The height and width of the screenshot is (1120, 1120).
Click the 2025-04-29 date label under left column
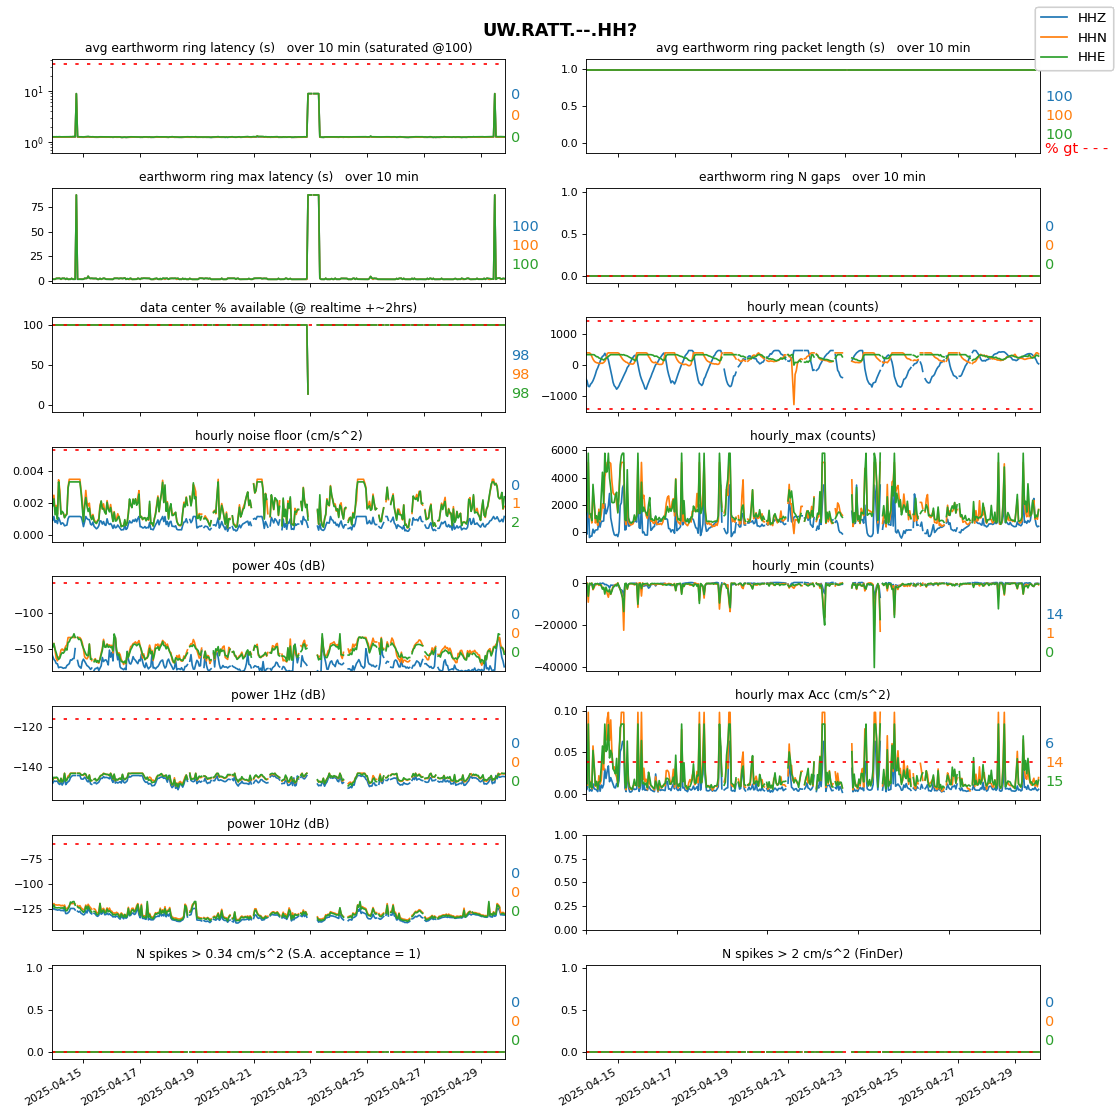pyautogui.click(x=451, y=1088)
